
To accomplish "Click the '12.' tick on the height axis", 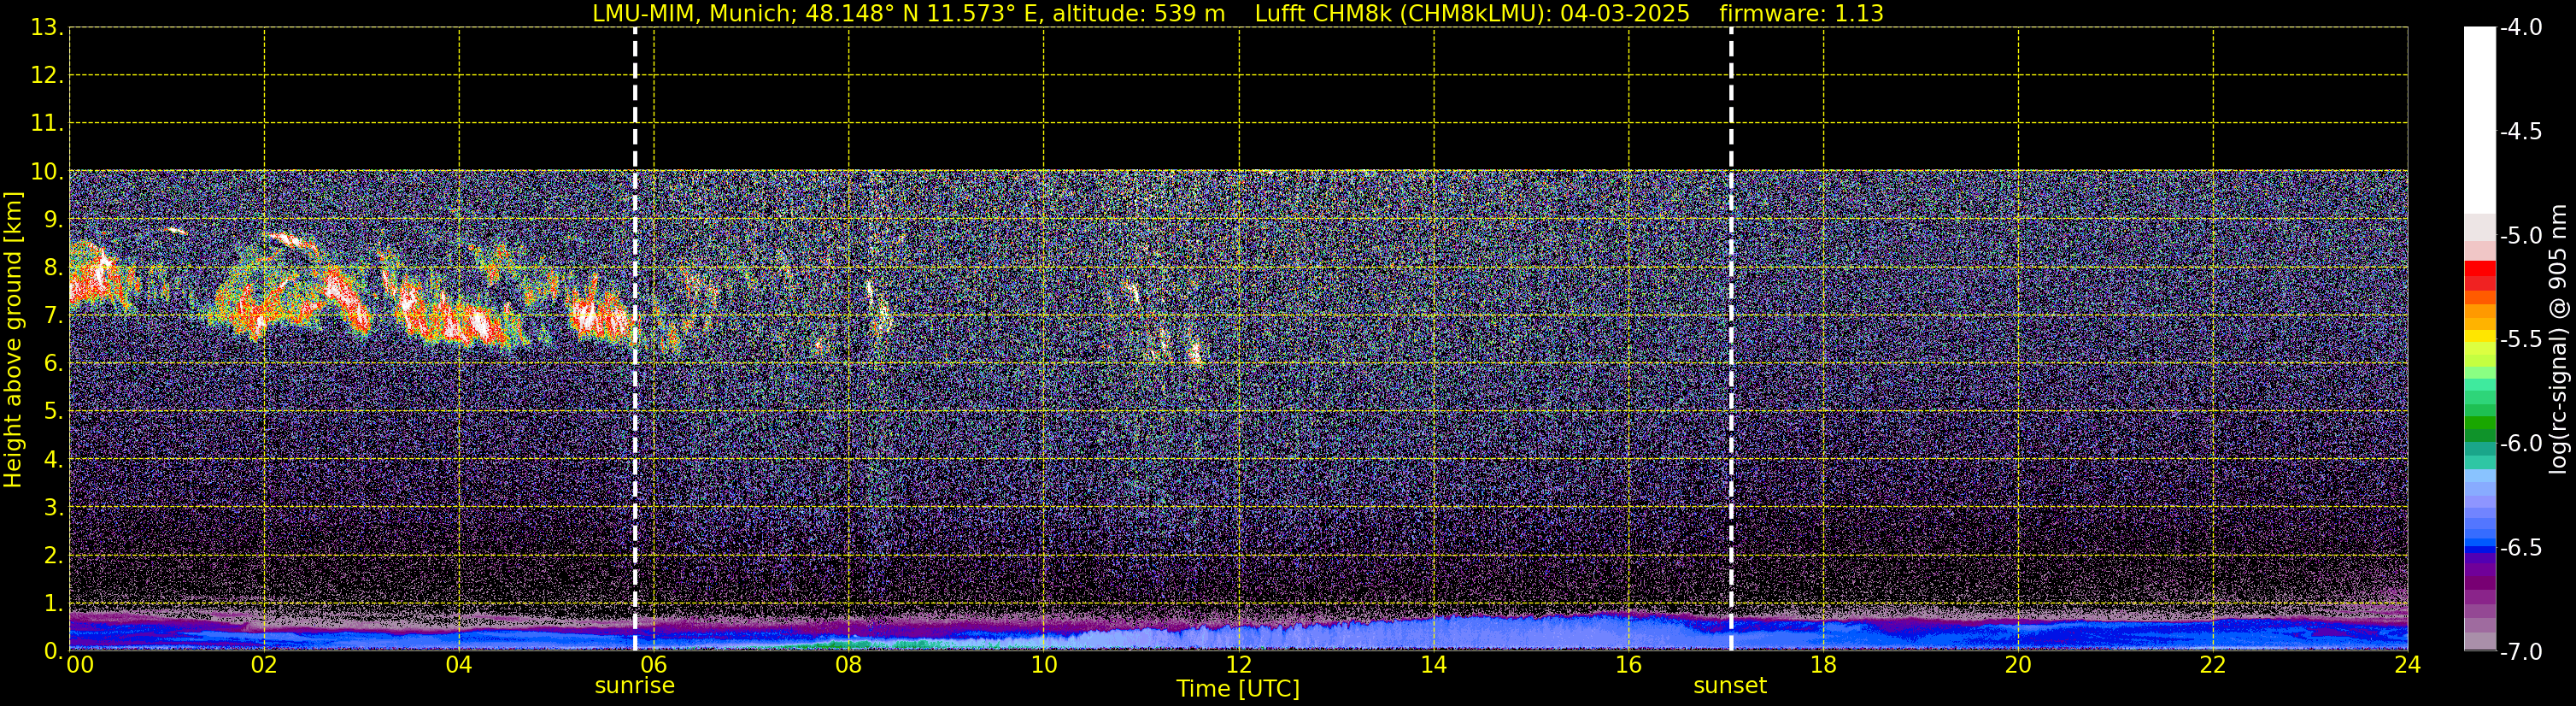I will pyautogui.click(x=47, y=76).
